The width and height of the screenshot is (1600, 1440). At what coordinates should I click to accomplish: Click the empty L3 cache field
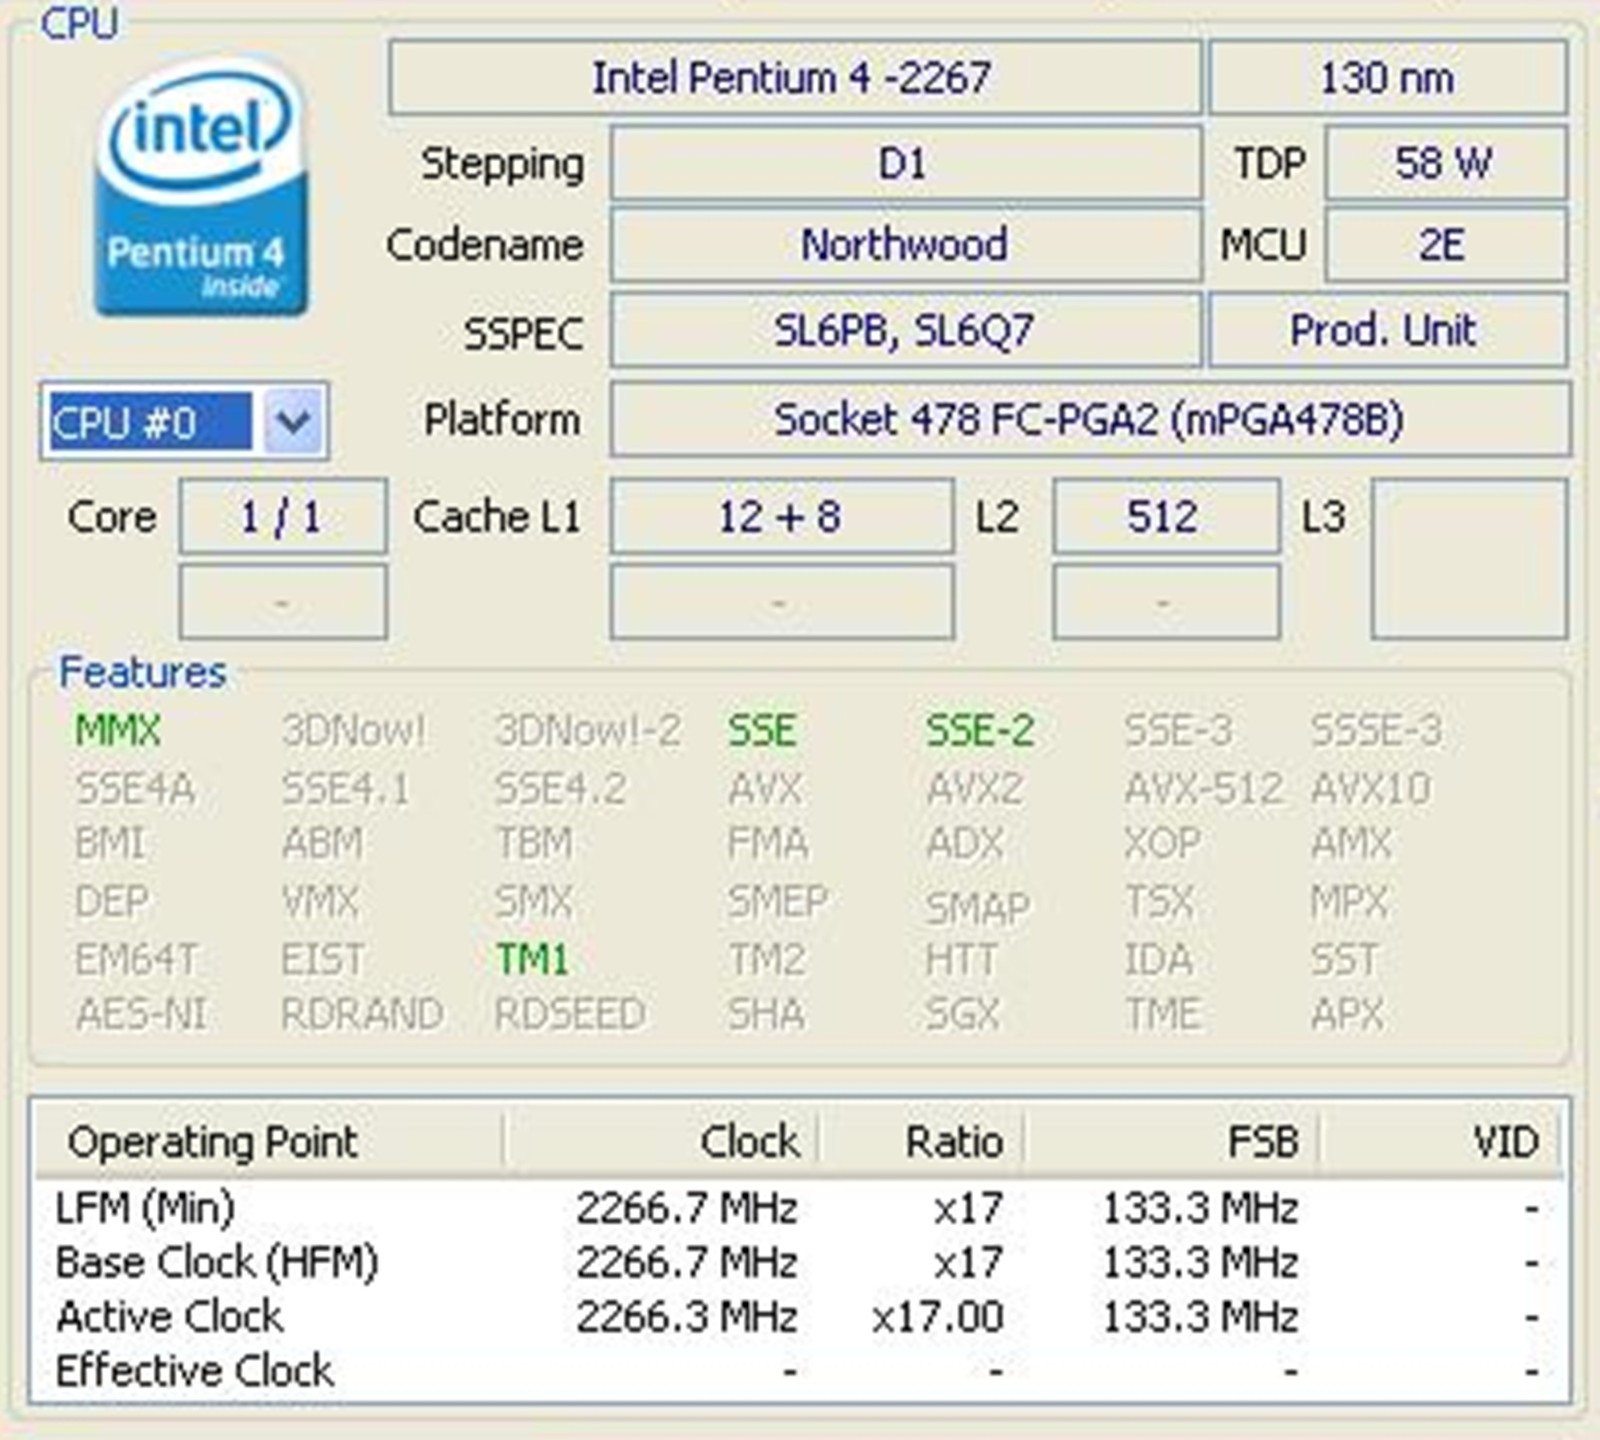pyautogui.click(x=1469, y=558)
